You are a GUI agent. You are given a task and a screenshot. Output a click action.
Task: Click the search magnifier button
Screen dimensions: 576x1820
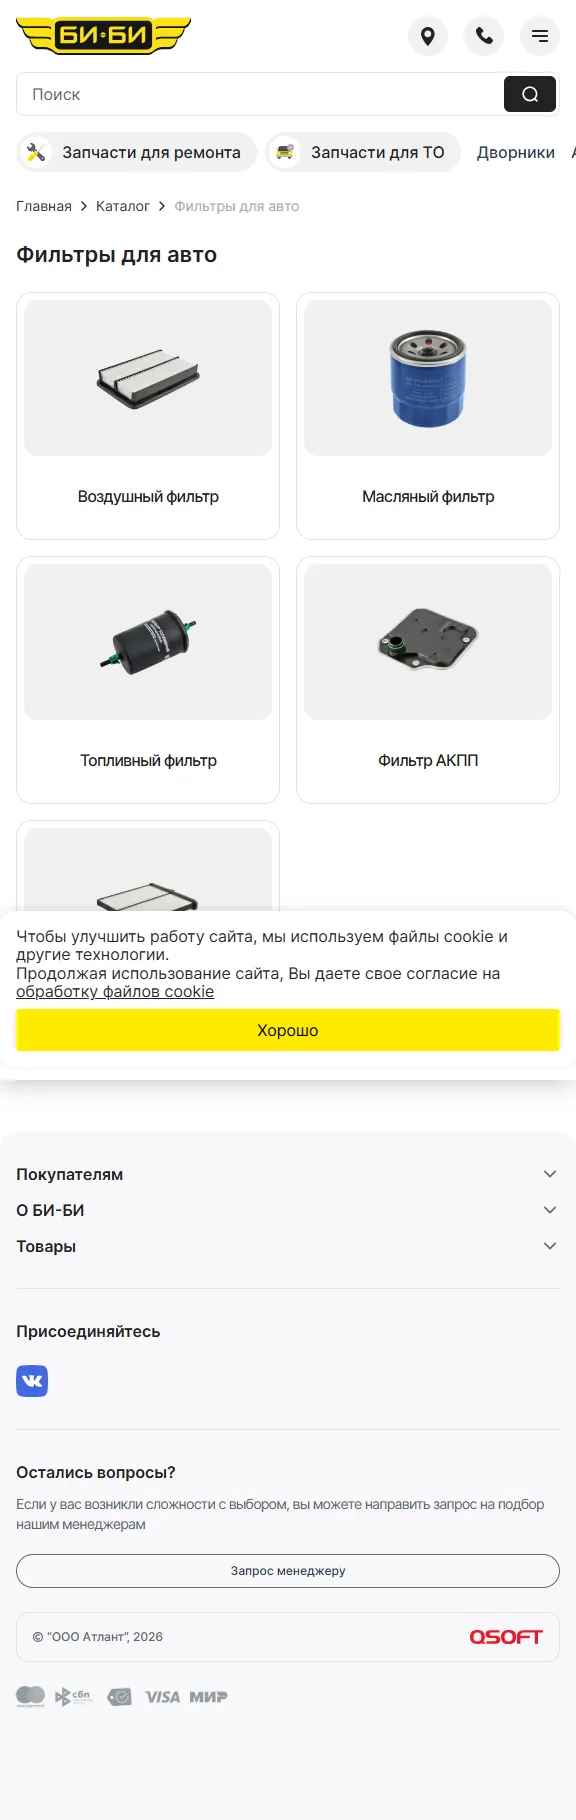530,94
